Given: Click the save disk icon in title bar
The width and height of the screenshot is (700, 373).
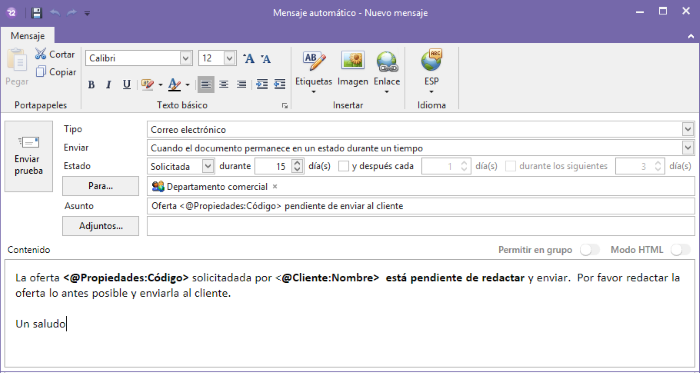Looking at the screenshot, I should coord(37,13).
